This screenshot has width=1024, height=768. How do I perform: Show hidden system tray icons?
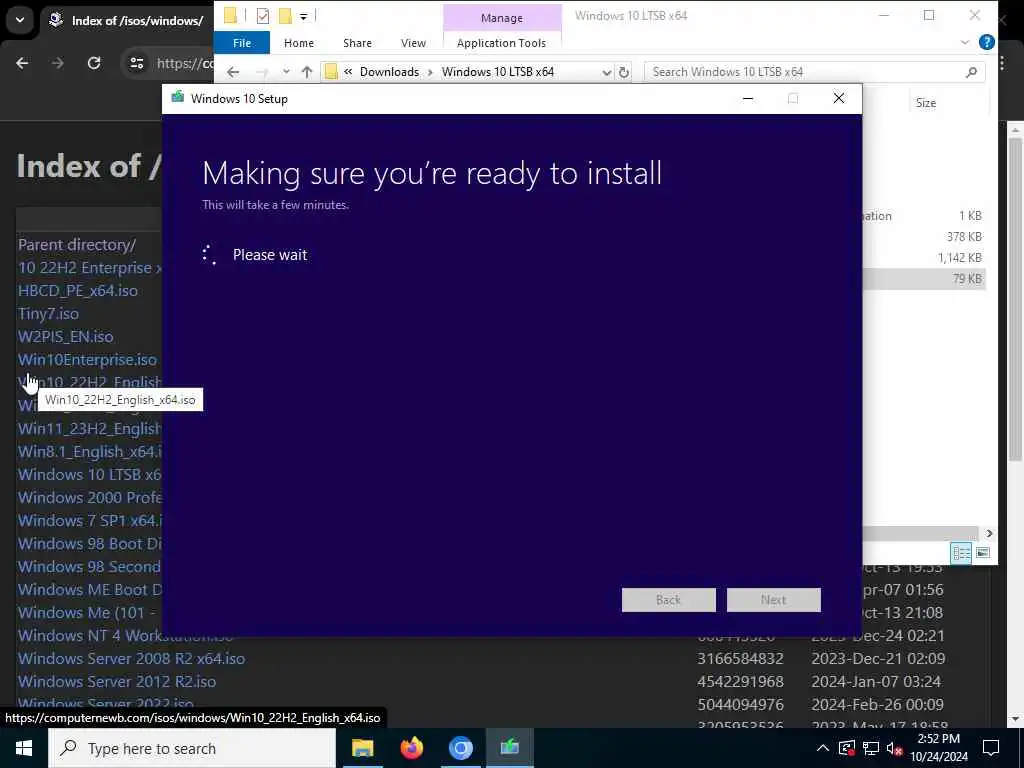(x=823, y=748)
